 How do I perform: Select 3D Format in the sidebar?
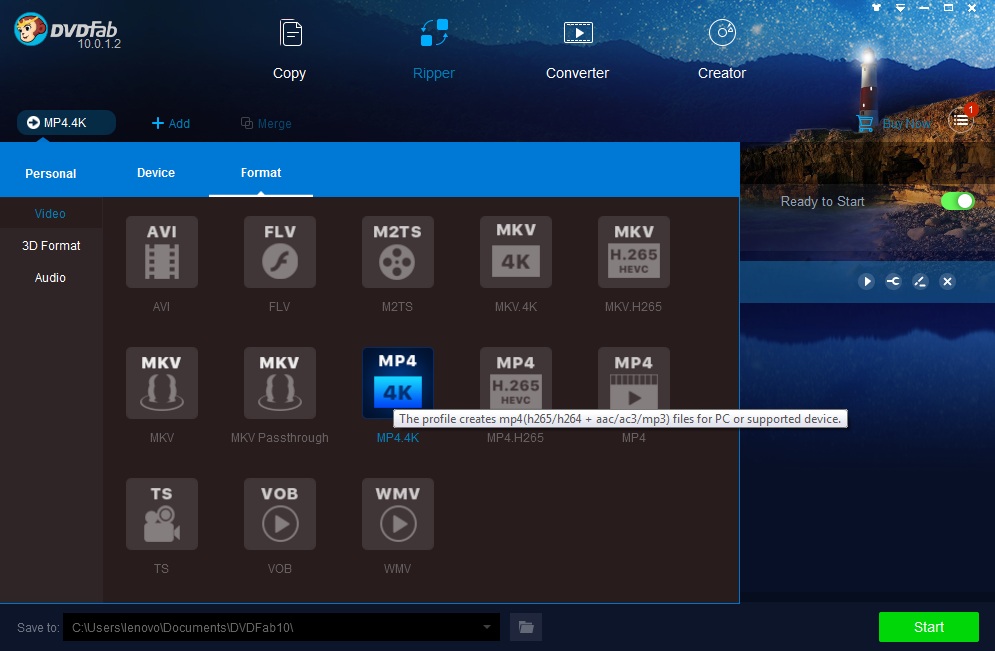pos(49,245)
